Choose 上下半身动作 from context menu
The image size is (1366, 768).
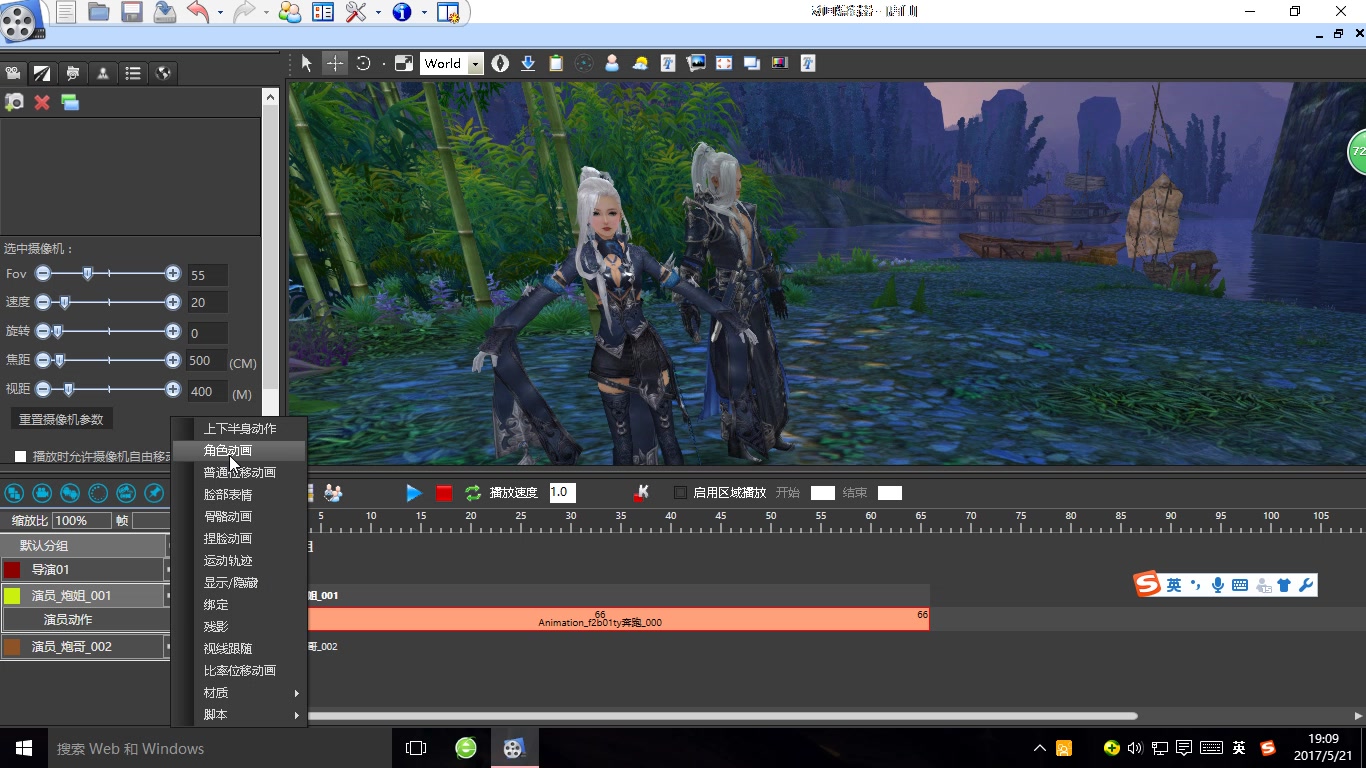(240, 428)
